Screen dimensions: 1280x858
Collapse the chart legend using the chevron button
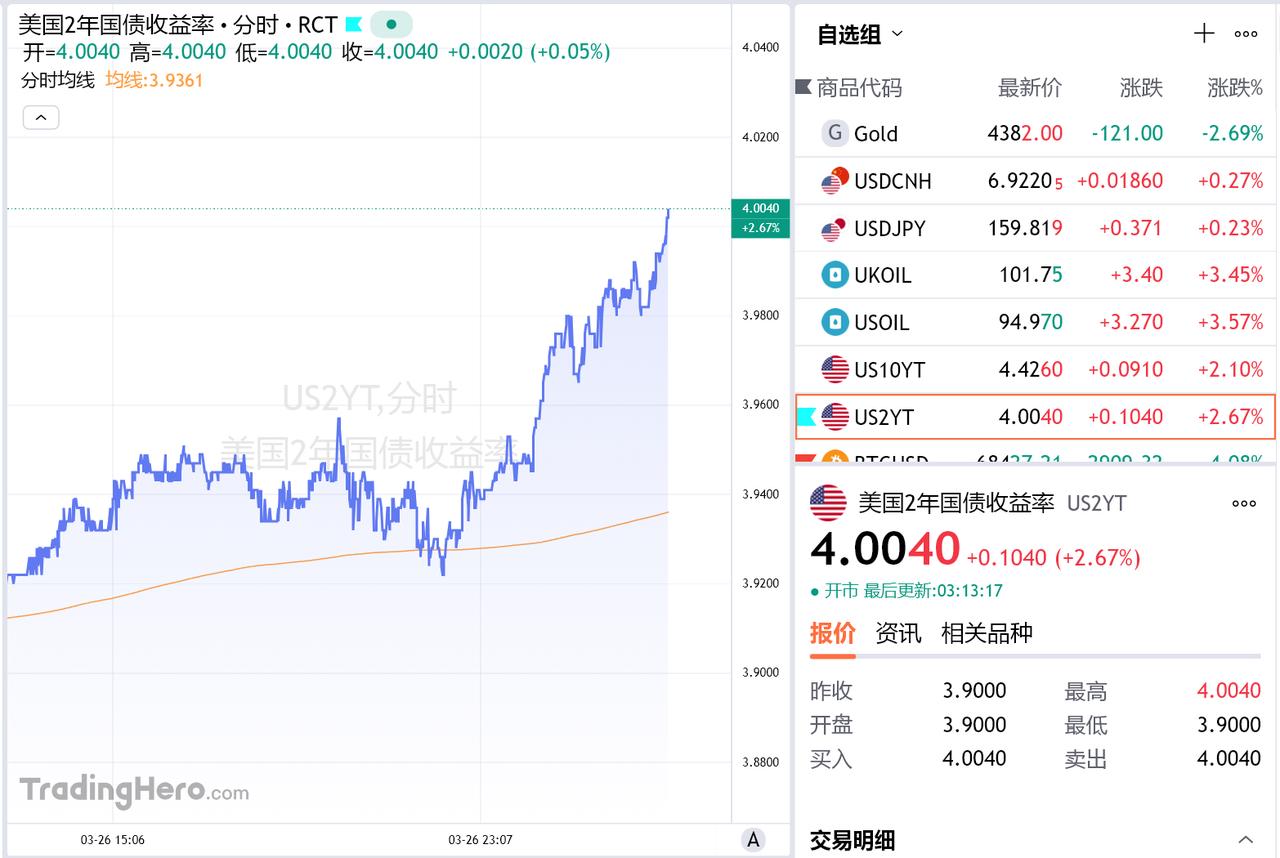coord(41,117)
